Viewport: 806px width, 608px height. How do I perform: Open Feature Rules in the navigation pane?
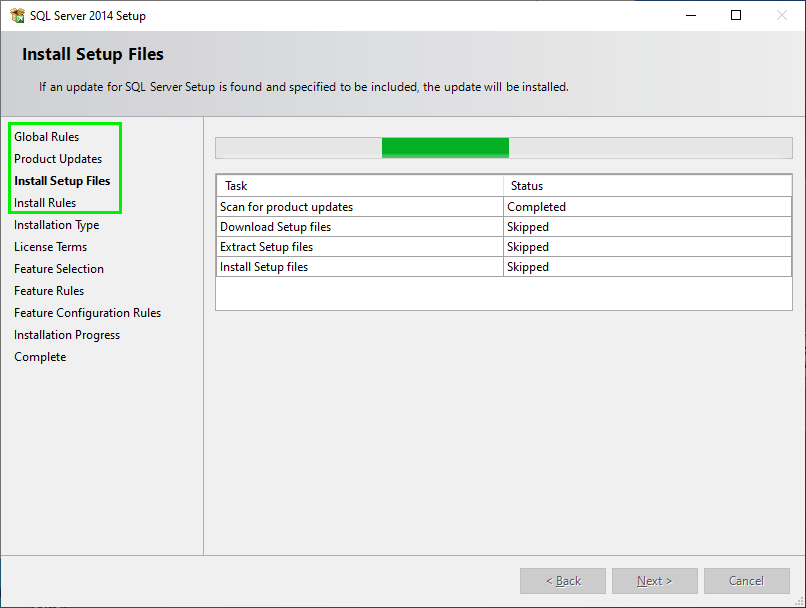(x=49, y=290)
